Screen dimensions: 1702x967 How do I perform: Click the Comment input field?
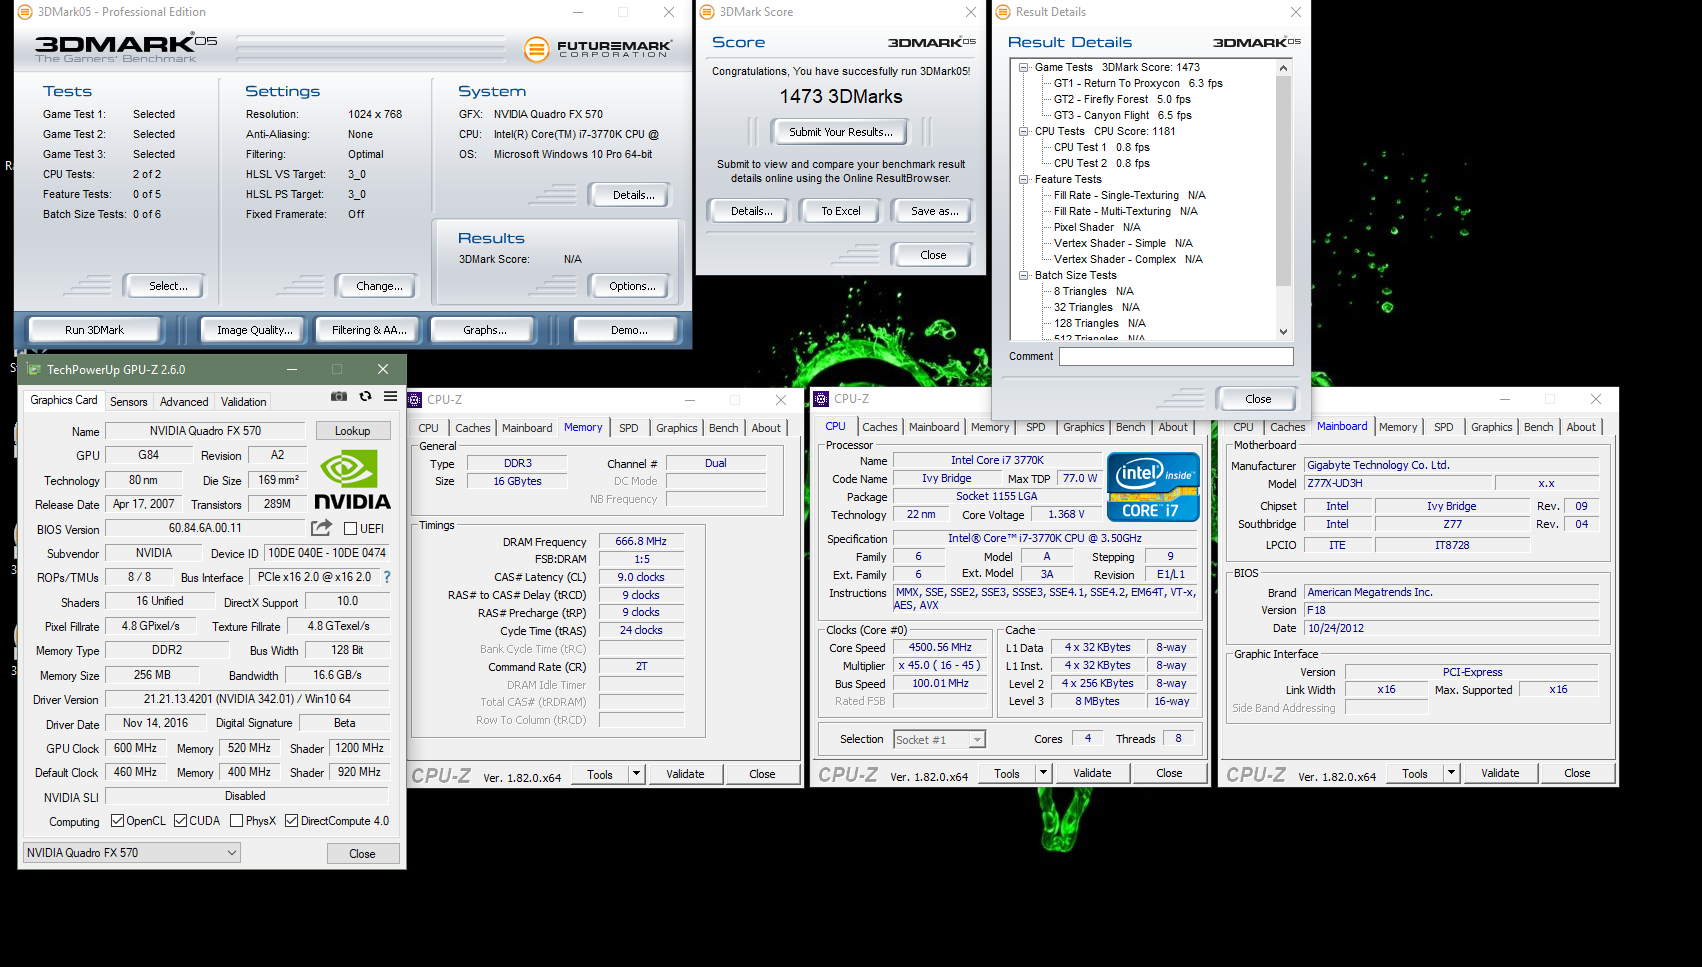1176,356
